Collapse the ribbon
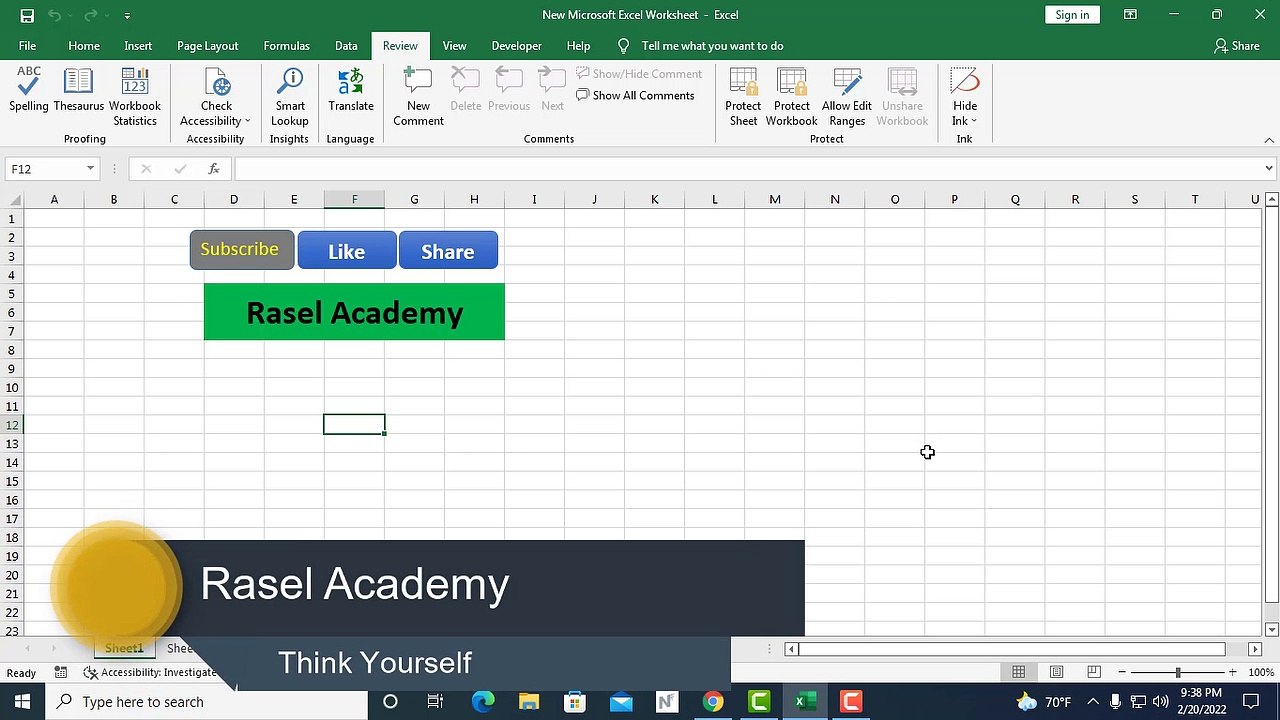 [x=1269, y=140]
